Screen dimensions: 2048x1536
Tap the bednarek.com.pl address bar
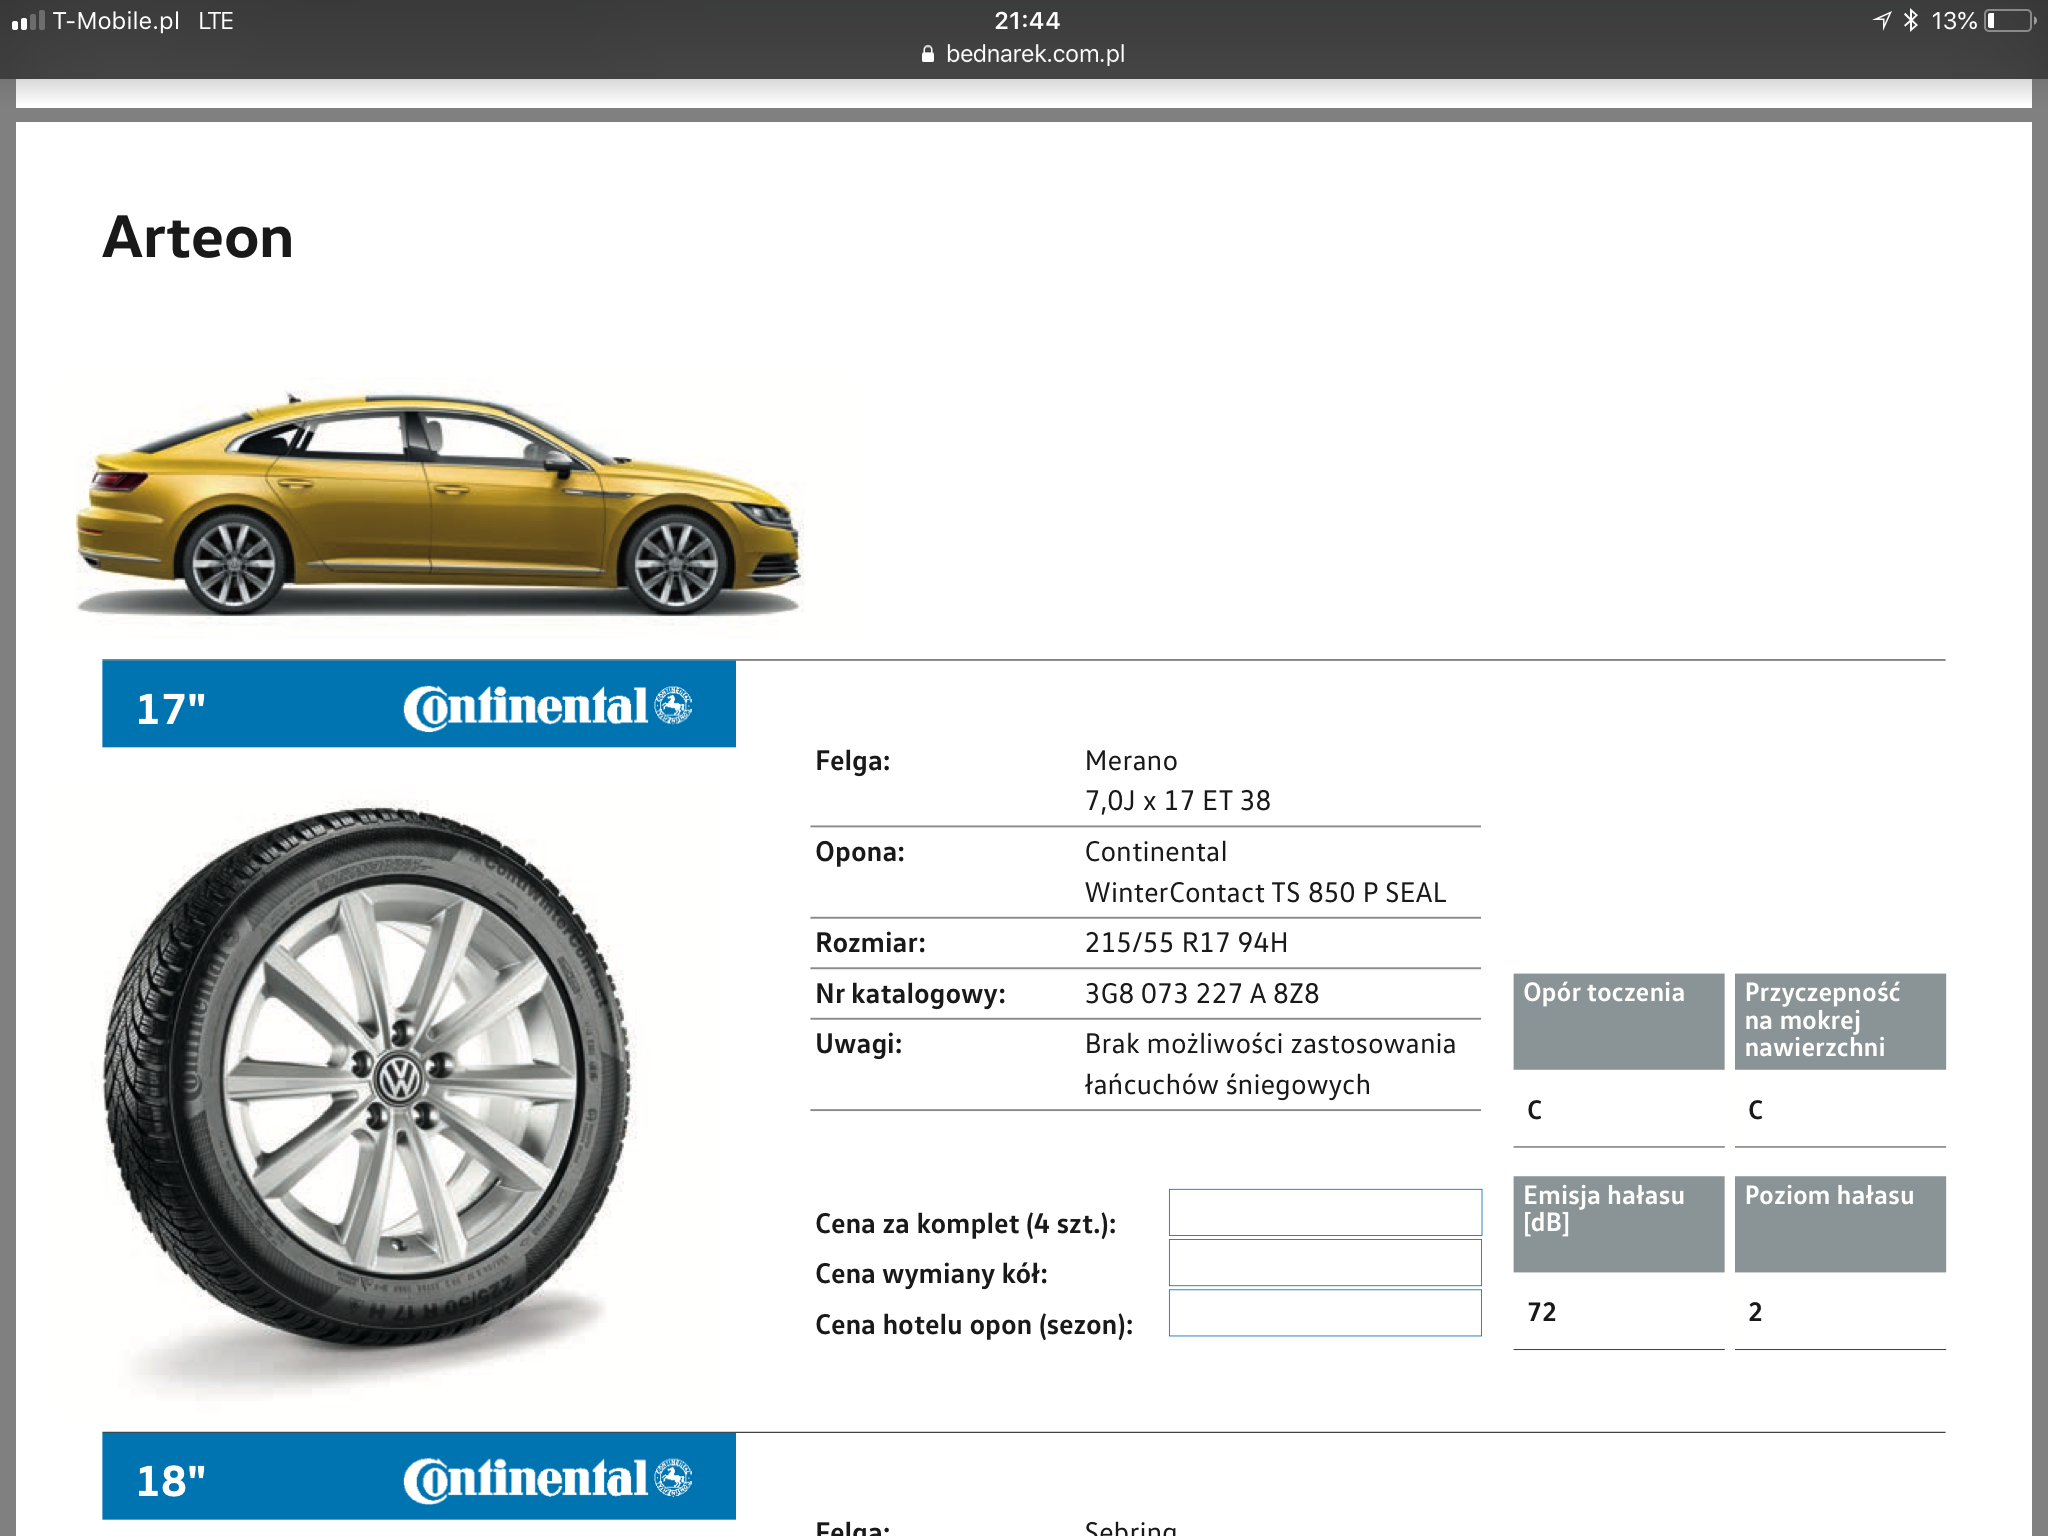[1034, 54]
